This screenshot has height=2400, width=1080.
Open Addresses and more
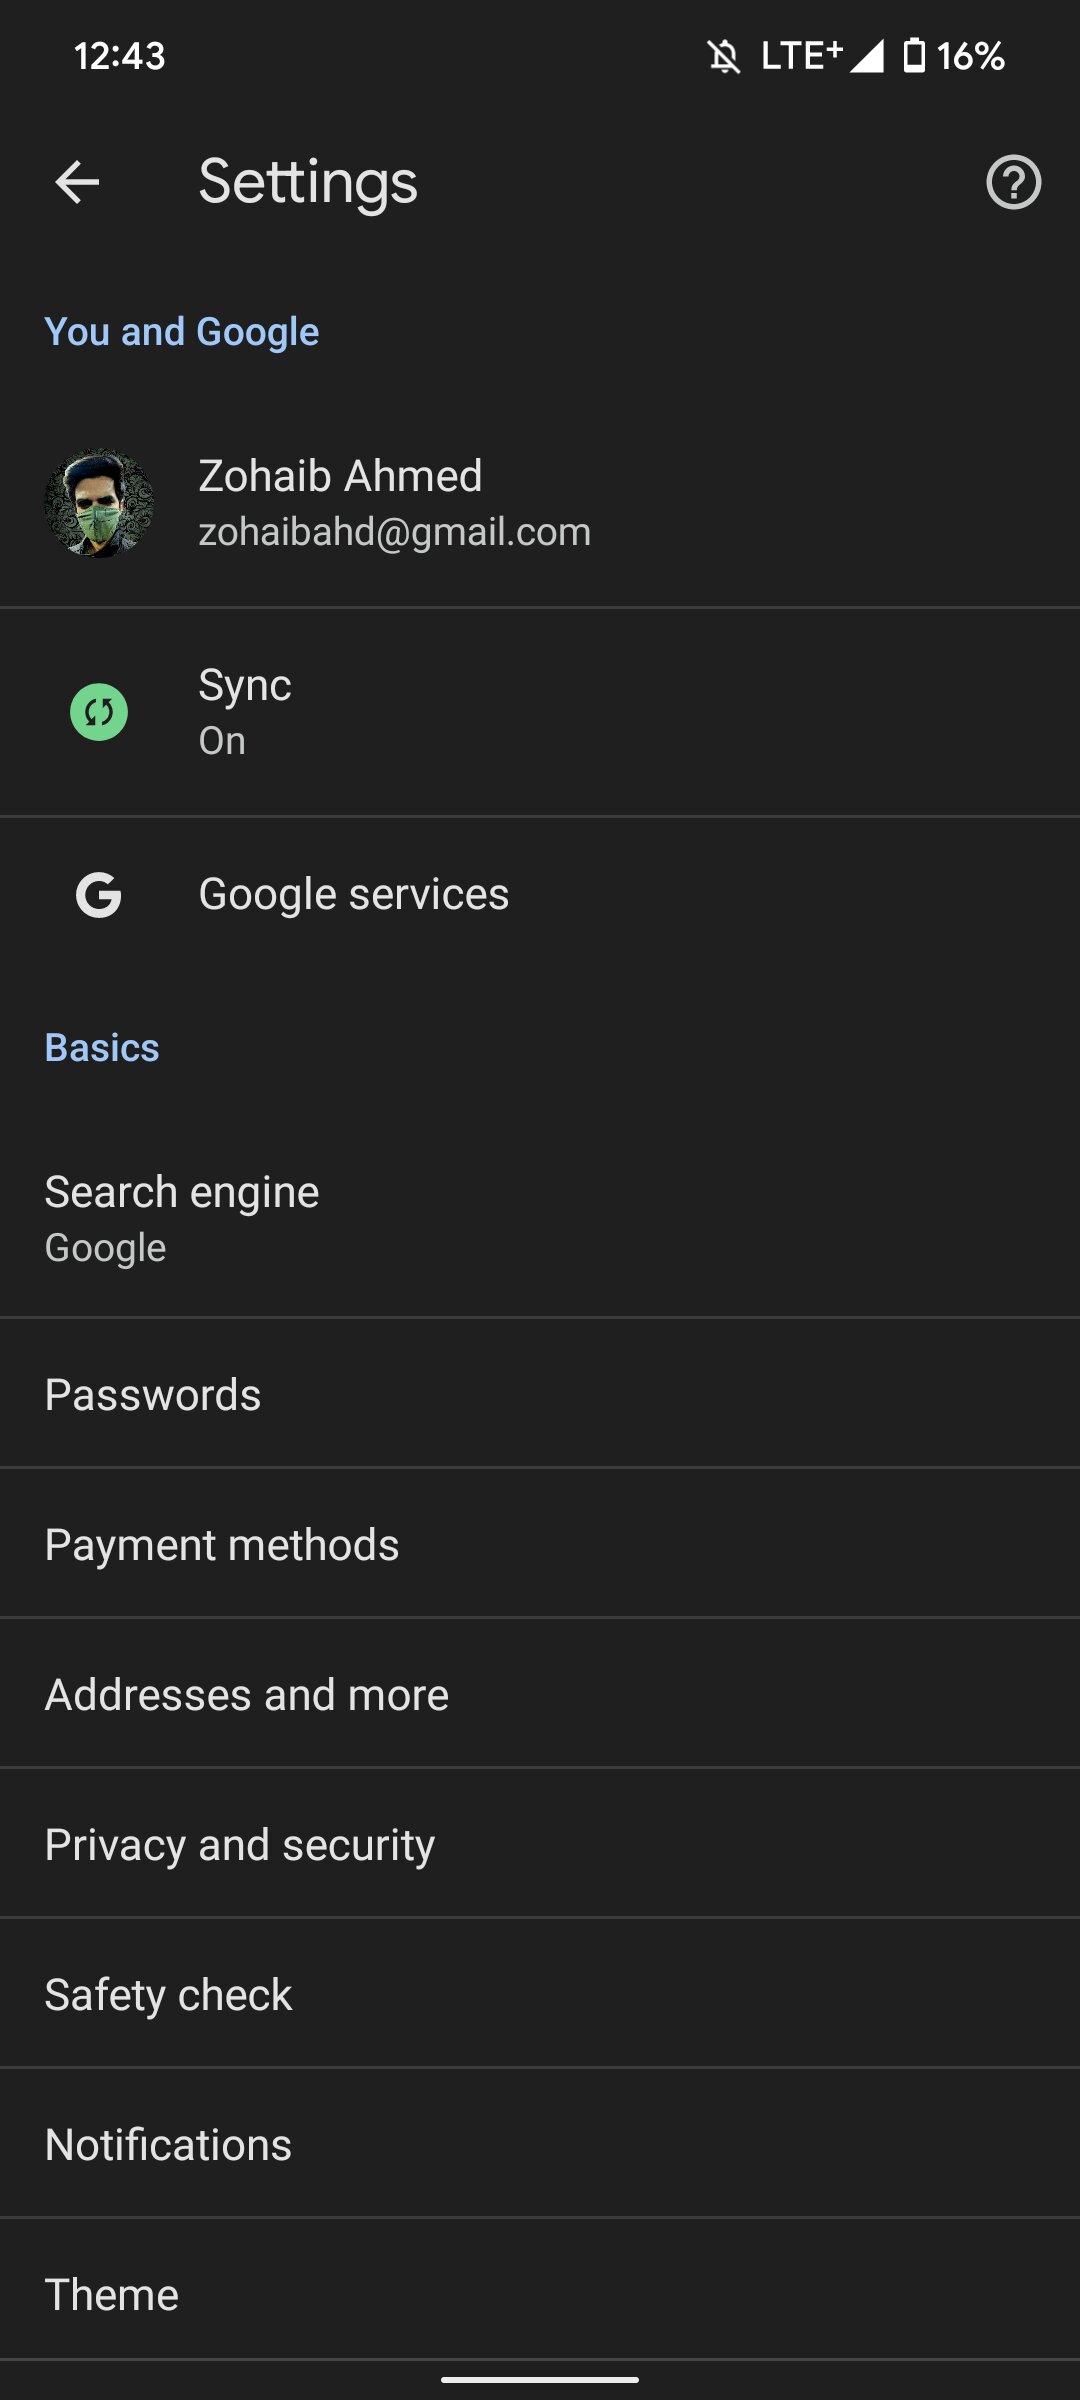pos(540,1694)
